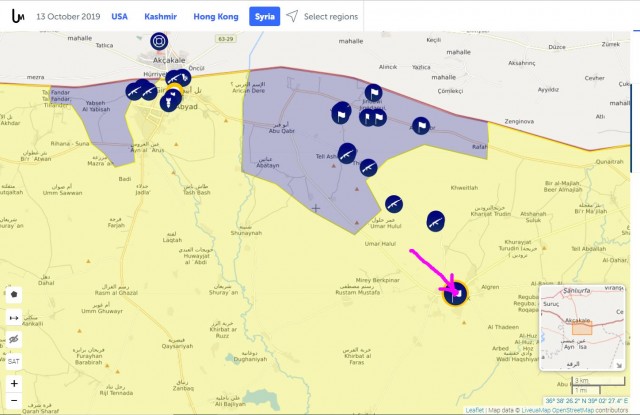640x415 pixels.
Task: Click the flag marker highlighted by arrow
Action: 455,294
